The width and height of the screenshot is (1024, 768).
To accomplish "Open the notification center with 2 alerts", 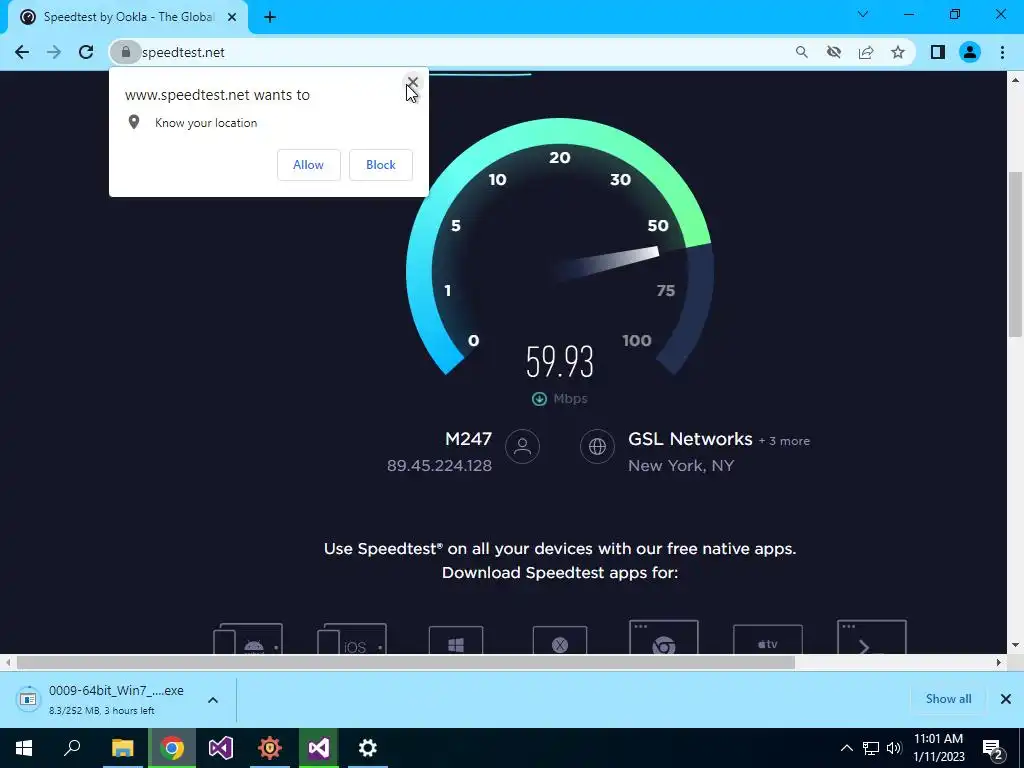I will pos(992,749).
